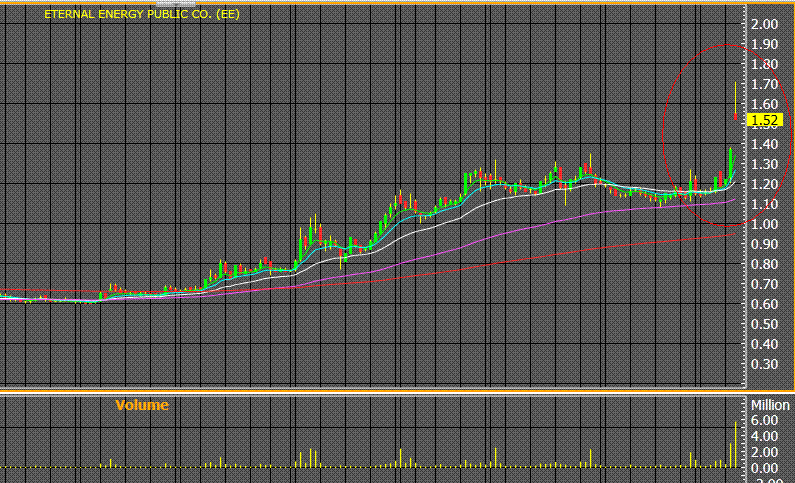Screen dimensions: 795x483
Task: Click the 1.90 price axis label
Action: pos(765,44)
